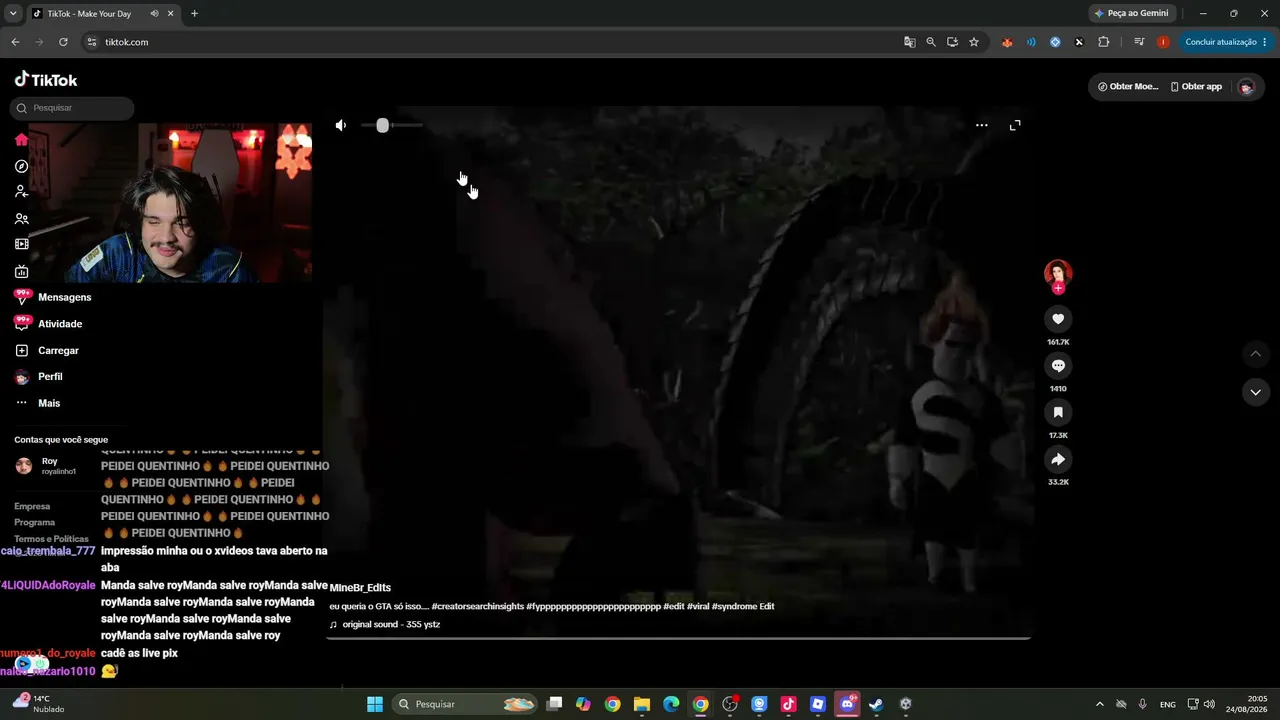Open the MineBr_Edits creator name
This screenshot has height=720, width=1280.
pyautogui.click(x=360, y=588)
